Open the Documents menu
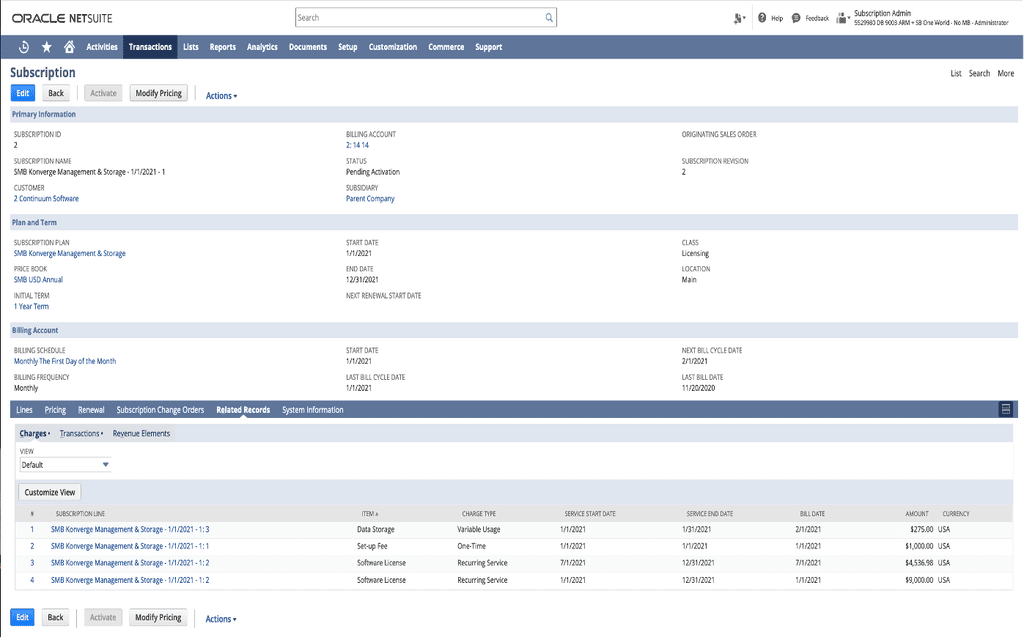 pos(308,47)
